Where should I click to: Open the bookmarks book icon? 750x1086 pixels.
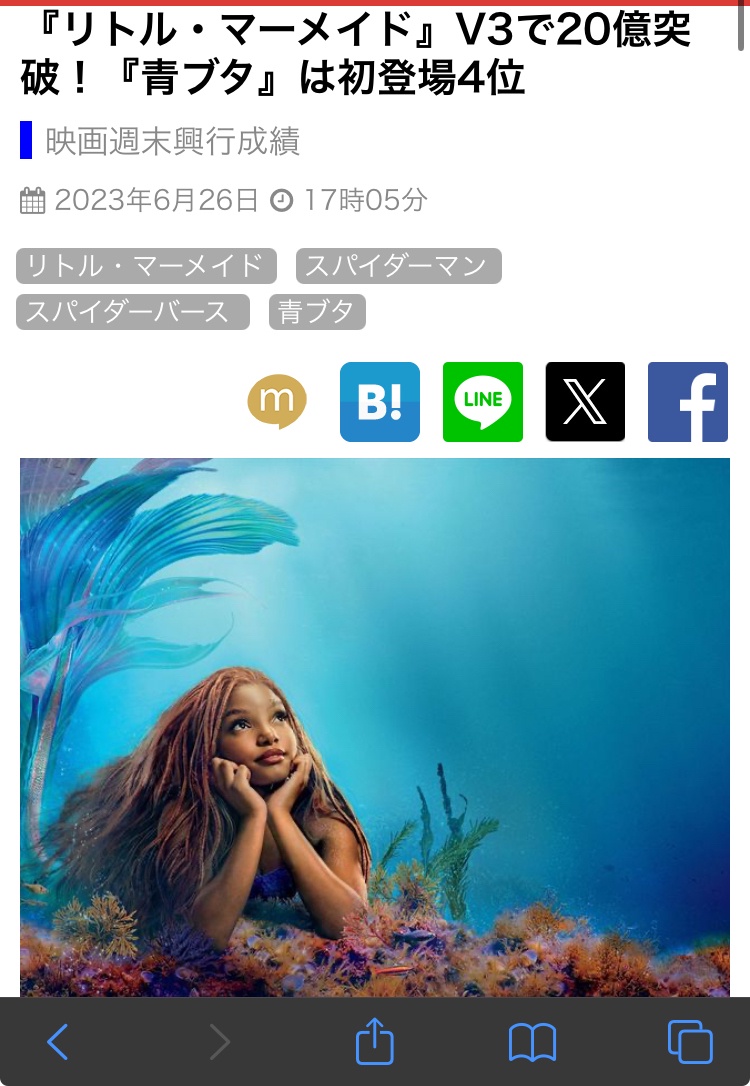point(533,1042)
